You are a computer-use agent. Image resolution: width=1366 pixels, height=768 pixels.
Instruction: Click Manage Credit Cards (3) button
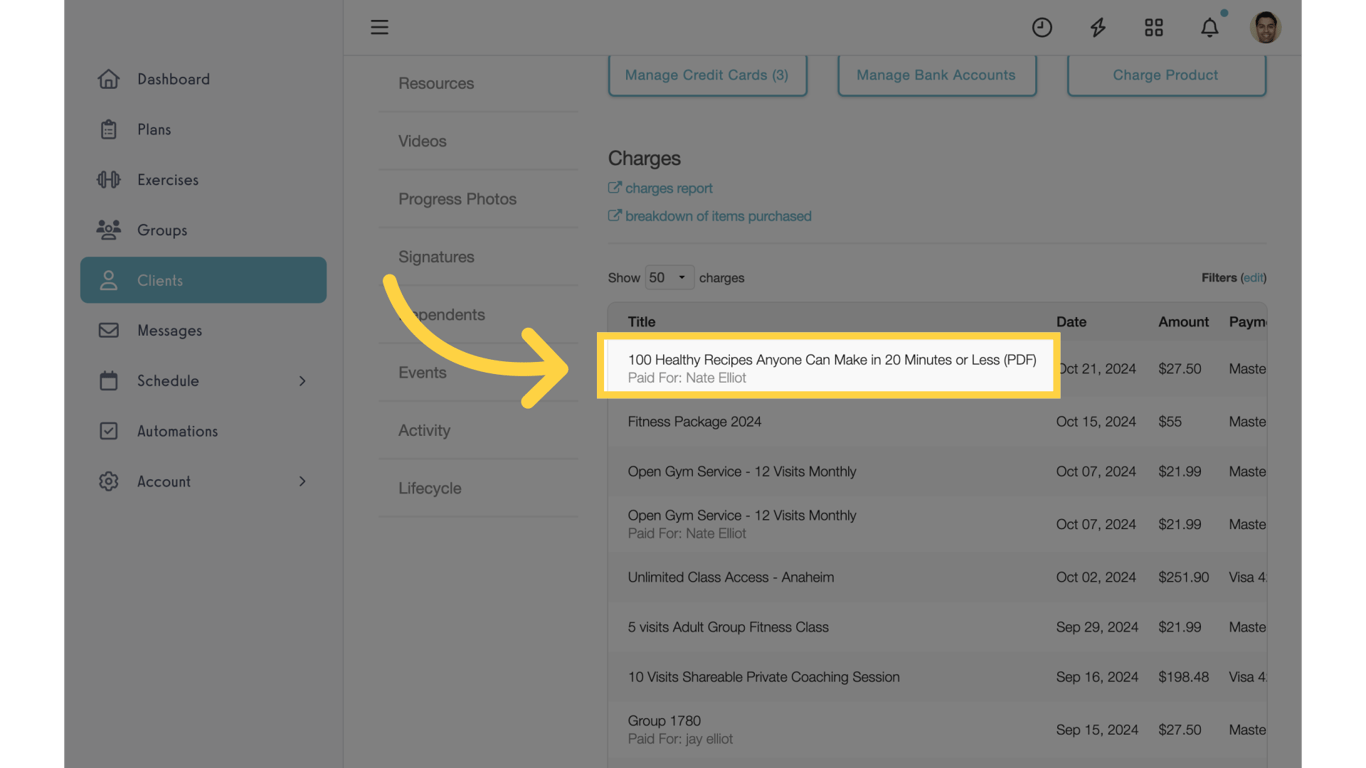707,75
